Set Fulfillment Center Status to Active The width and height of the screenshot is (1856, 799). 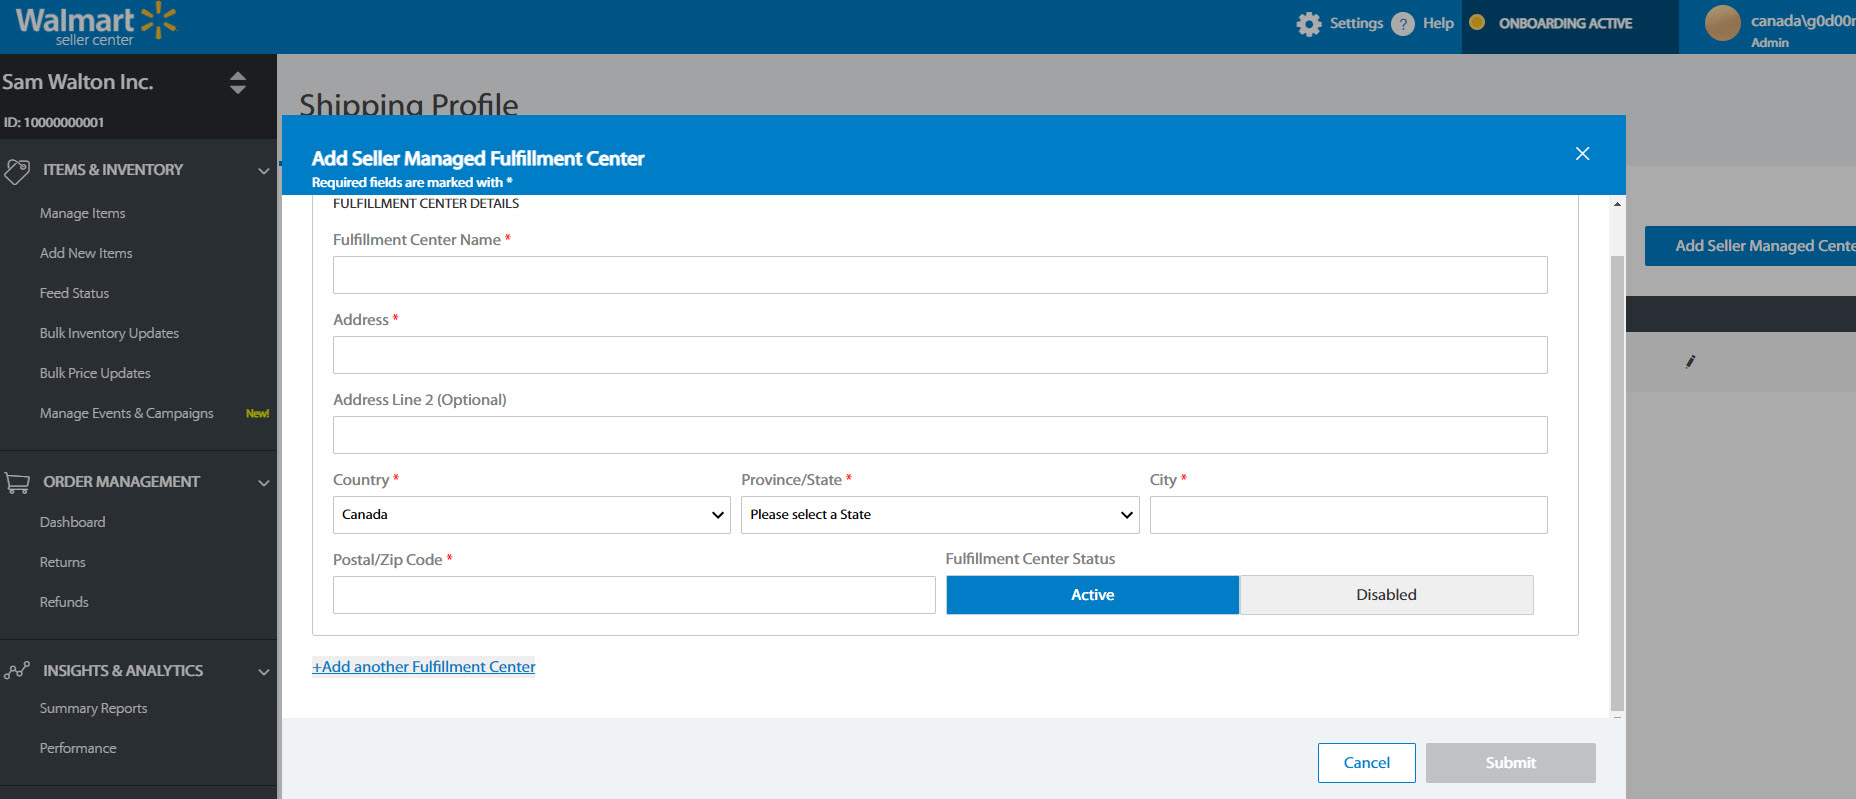pyautogui.click(x=1092, y=595)
